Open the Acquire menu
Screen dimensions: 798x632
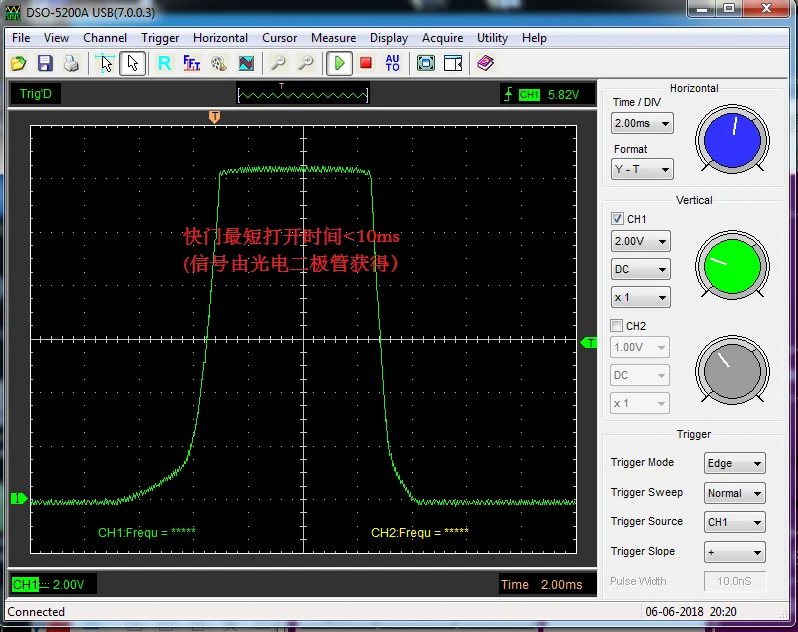click(442, 38)
